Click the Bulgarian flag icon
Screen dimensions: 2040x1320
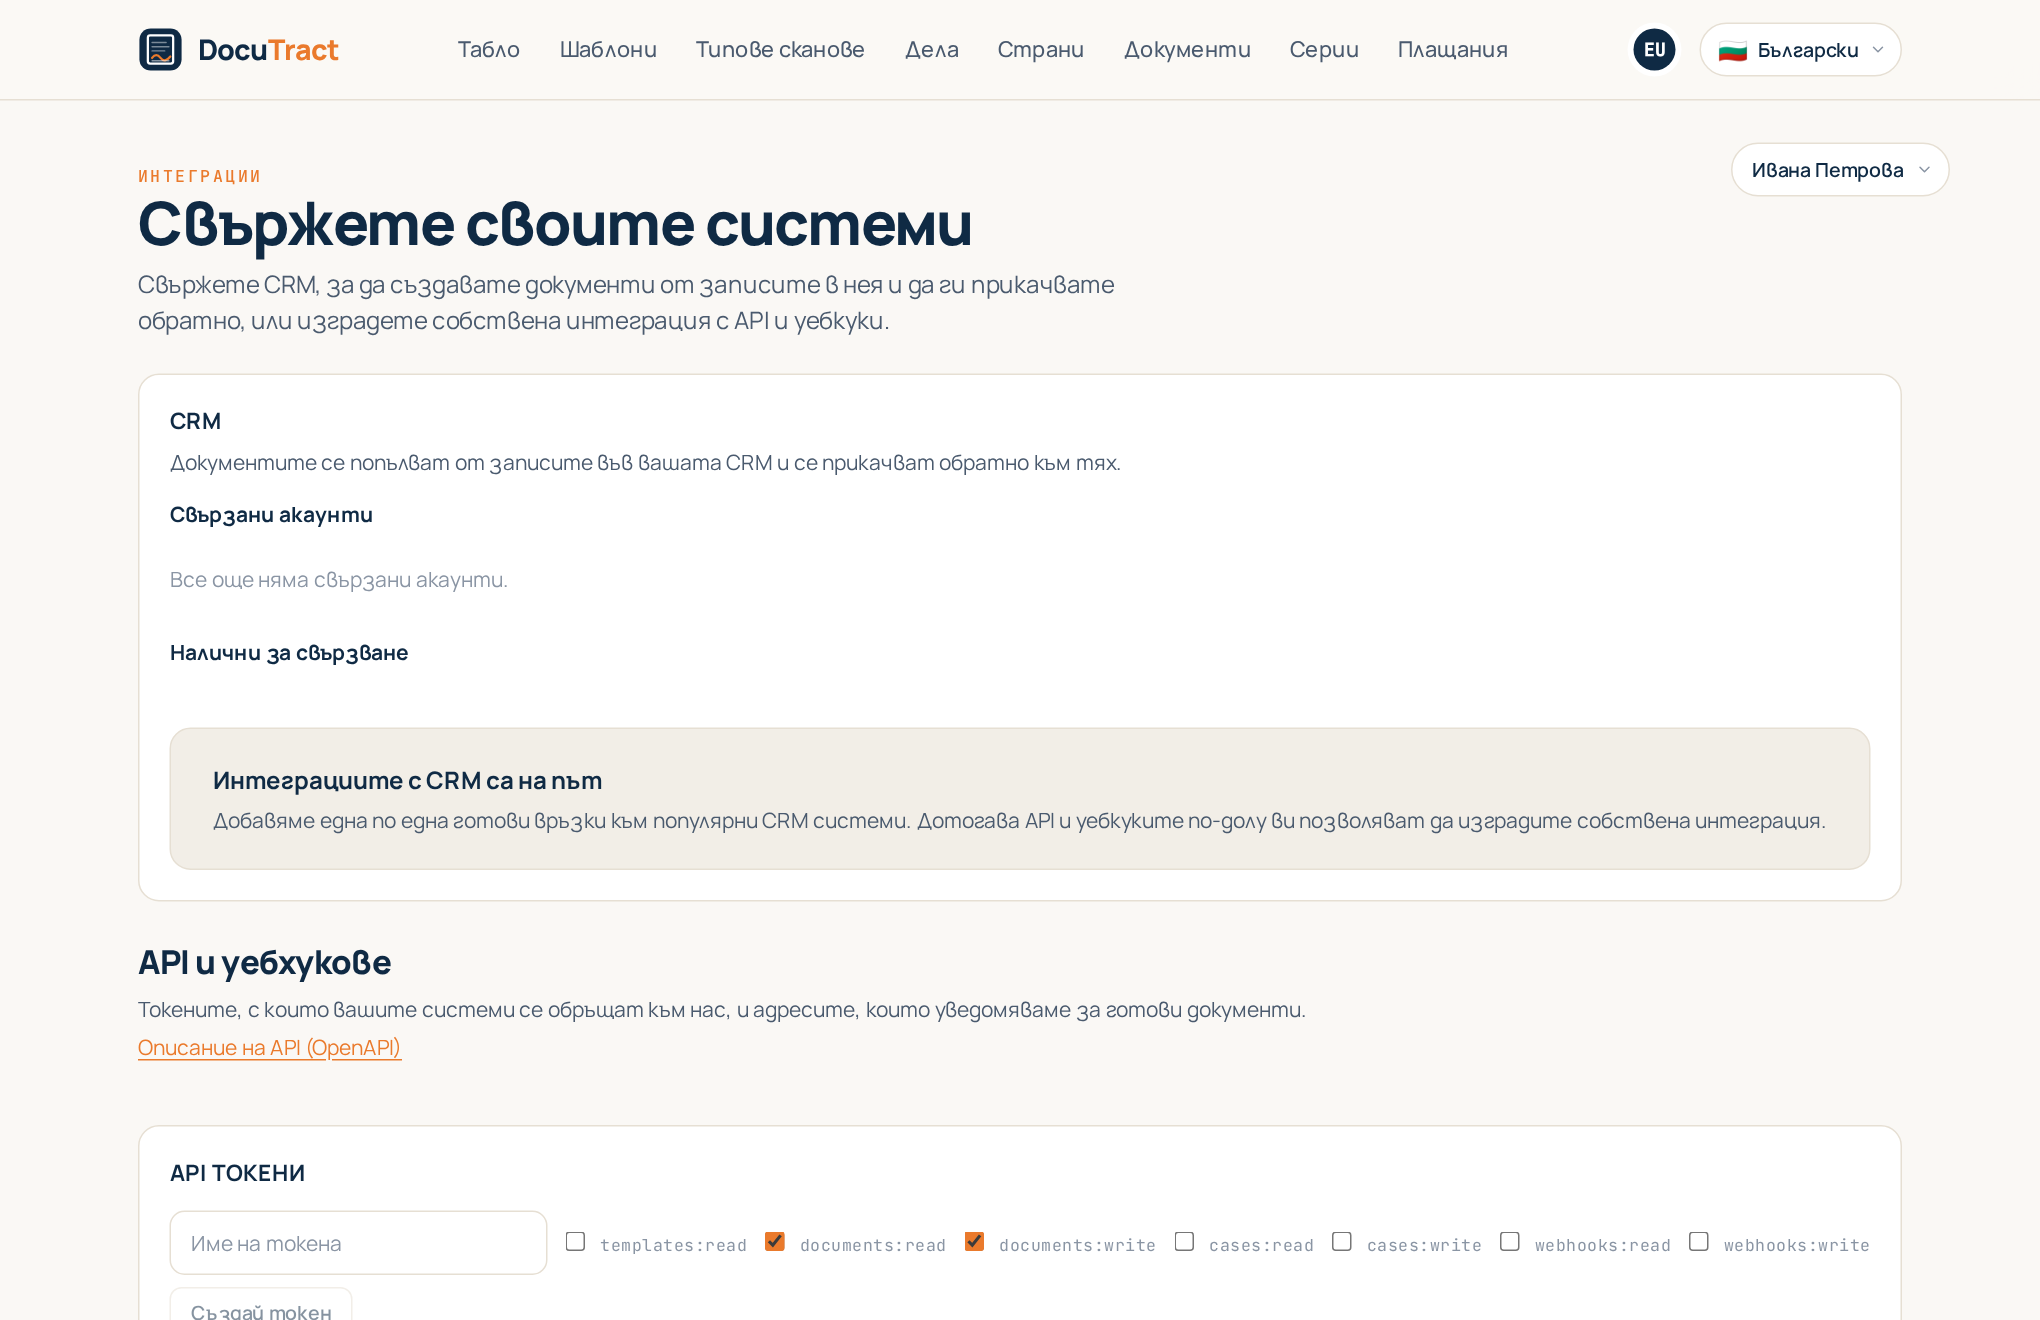(1732, 50)
